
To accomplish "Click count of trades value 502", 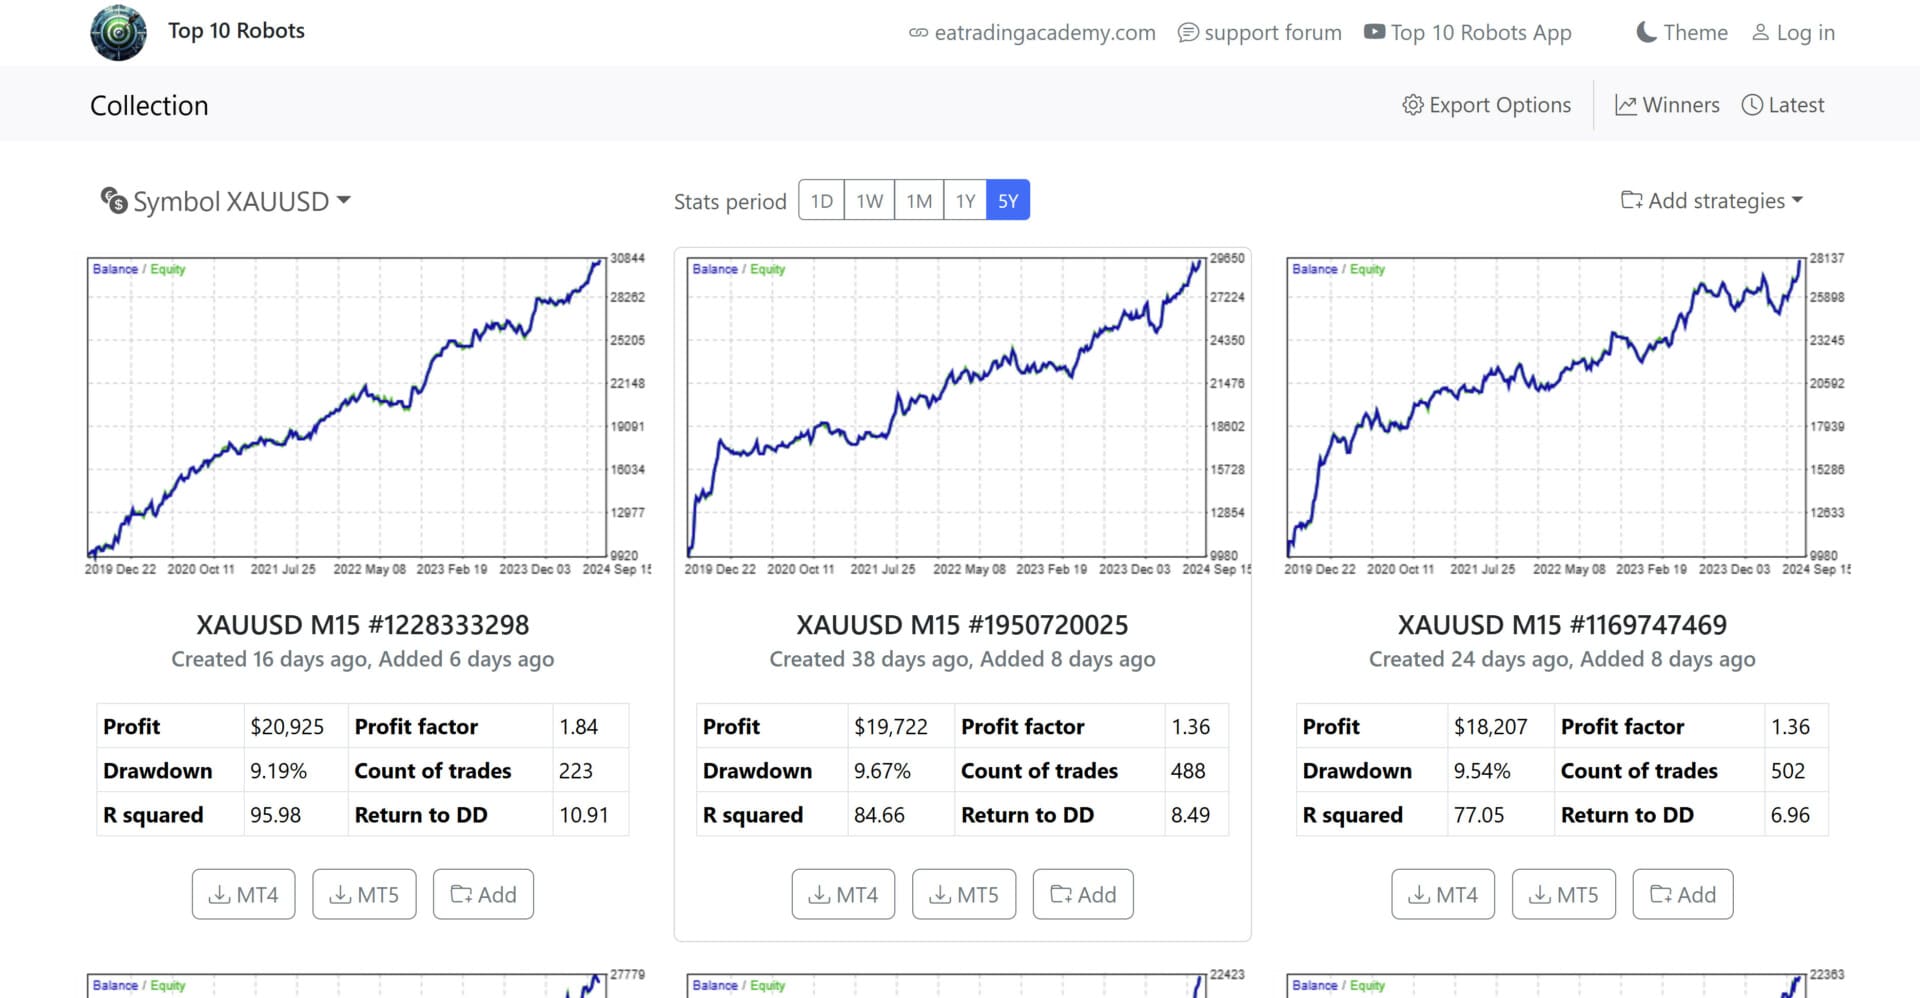I will (1788, 771).
